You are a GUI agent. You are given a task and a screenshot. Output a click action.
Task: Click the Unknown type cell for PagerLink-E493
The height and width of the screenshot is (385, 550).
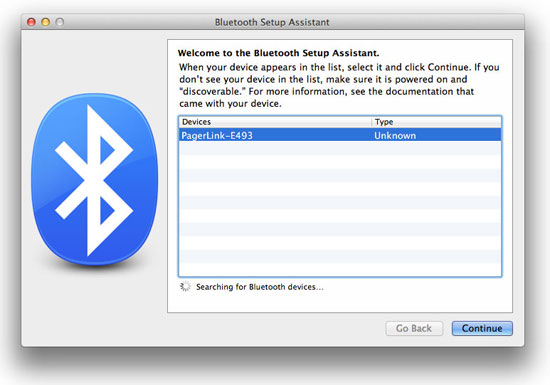395,135
